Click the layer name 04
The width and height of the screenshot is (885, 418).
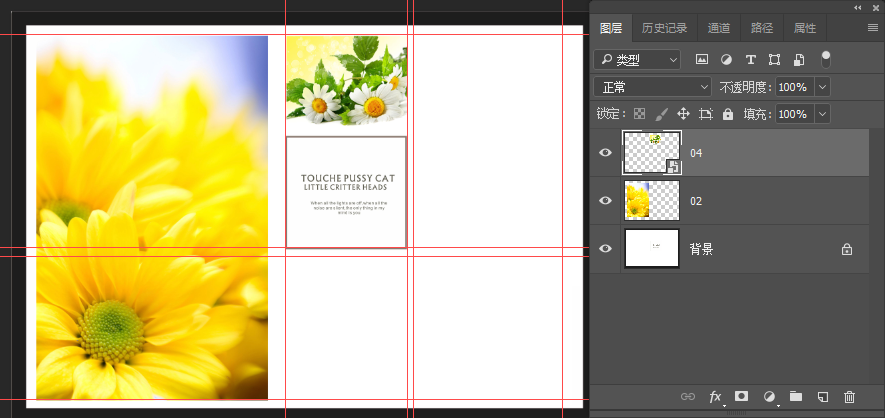pyautogui.click(x=696, y=153)
